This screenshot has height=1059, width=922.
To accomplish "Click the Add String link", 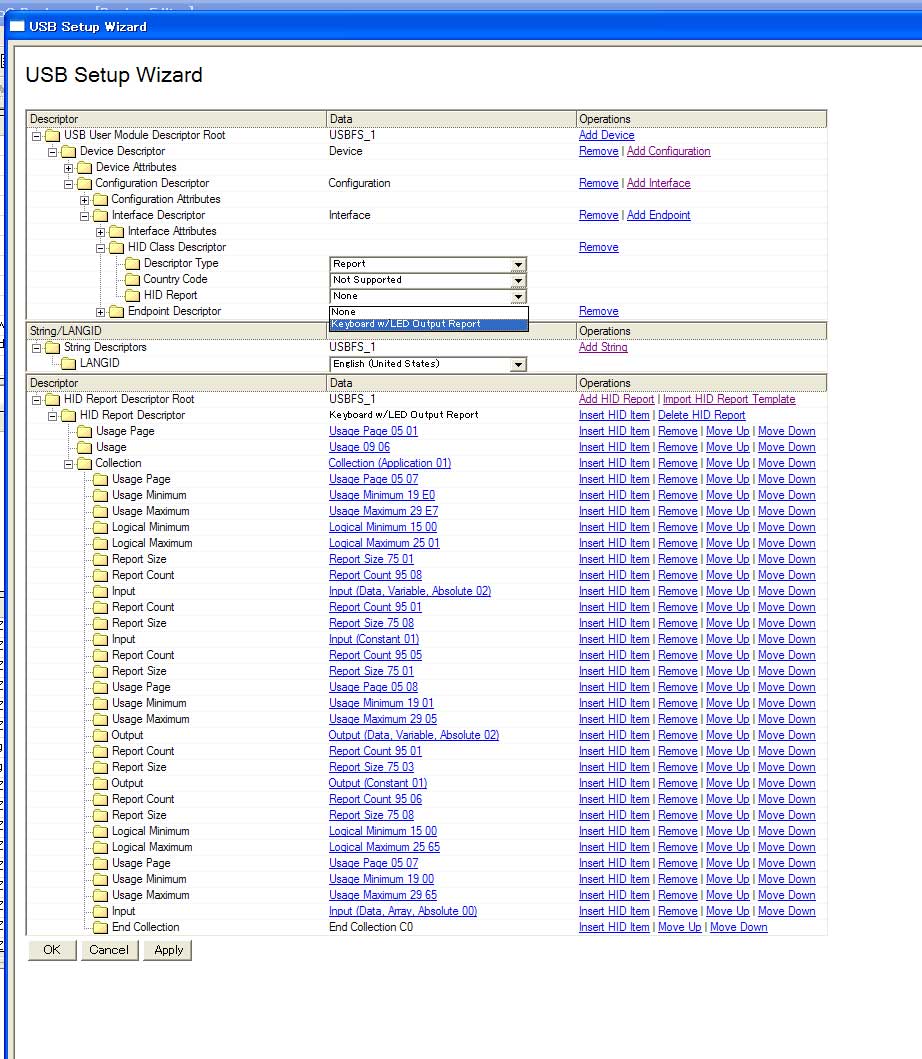I will coord(603,347).
